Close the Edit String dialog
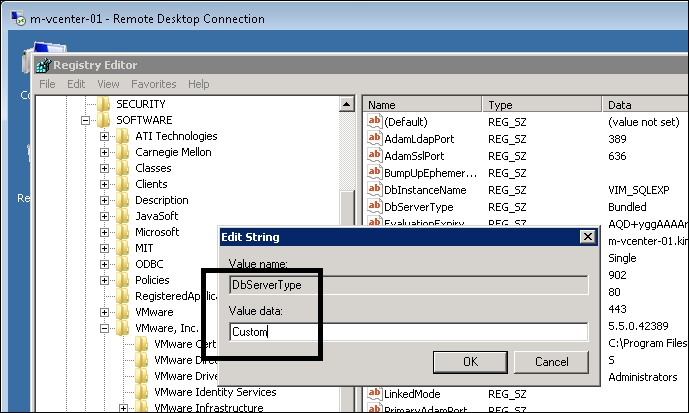The height and width of the screenshot is (413, 689). pyautogui.click(x=587, y=237)
